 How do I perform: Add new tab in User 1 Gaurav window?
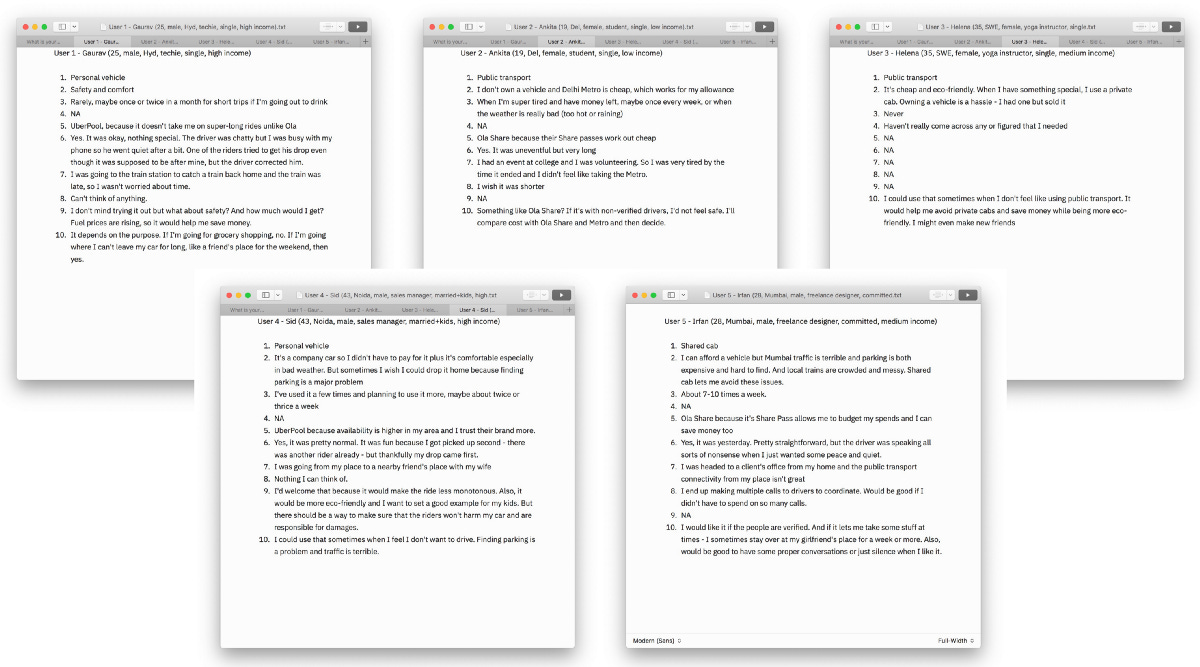click(x=365, y=42)
